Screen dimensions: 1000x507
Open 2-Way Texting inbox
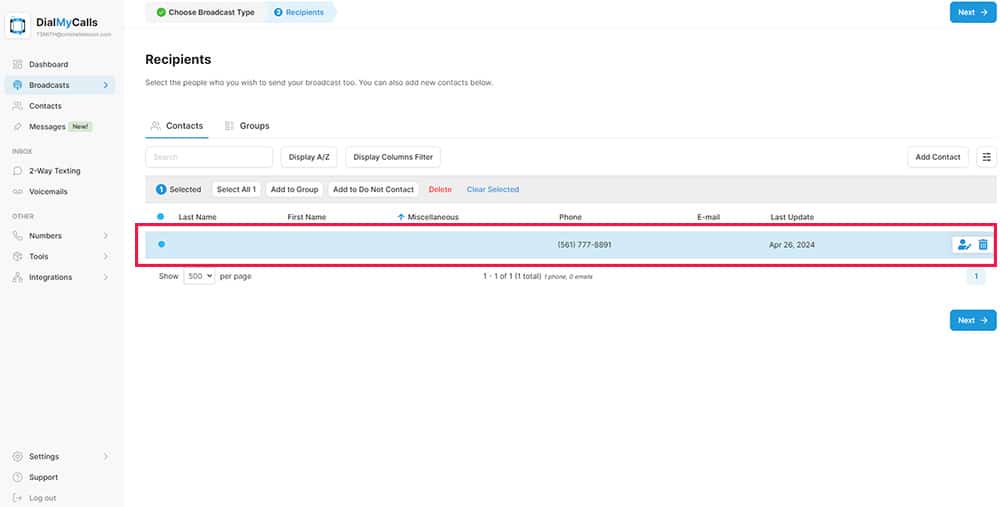click(x=54, y=171)
